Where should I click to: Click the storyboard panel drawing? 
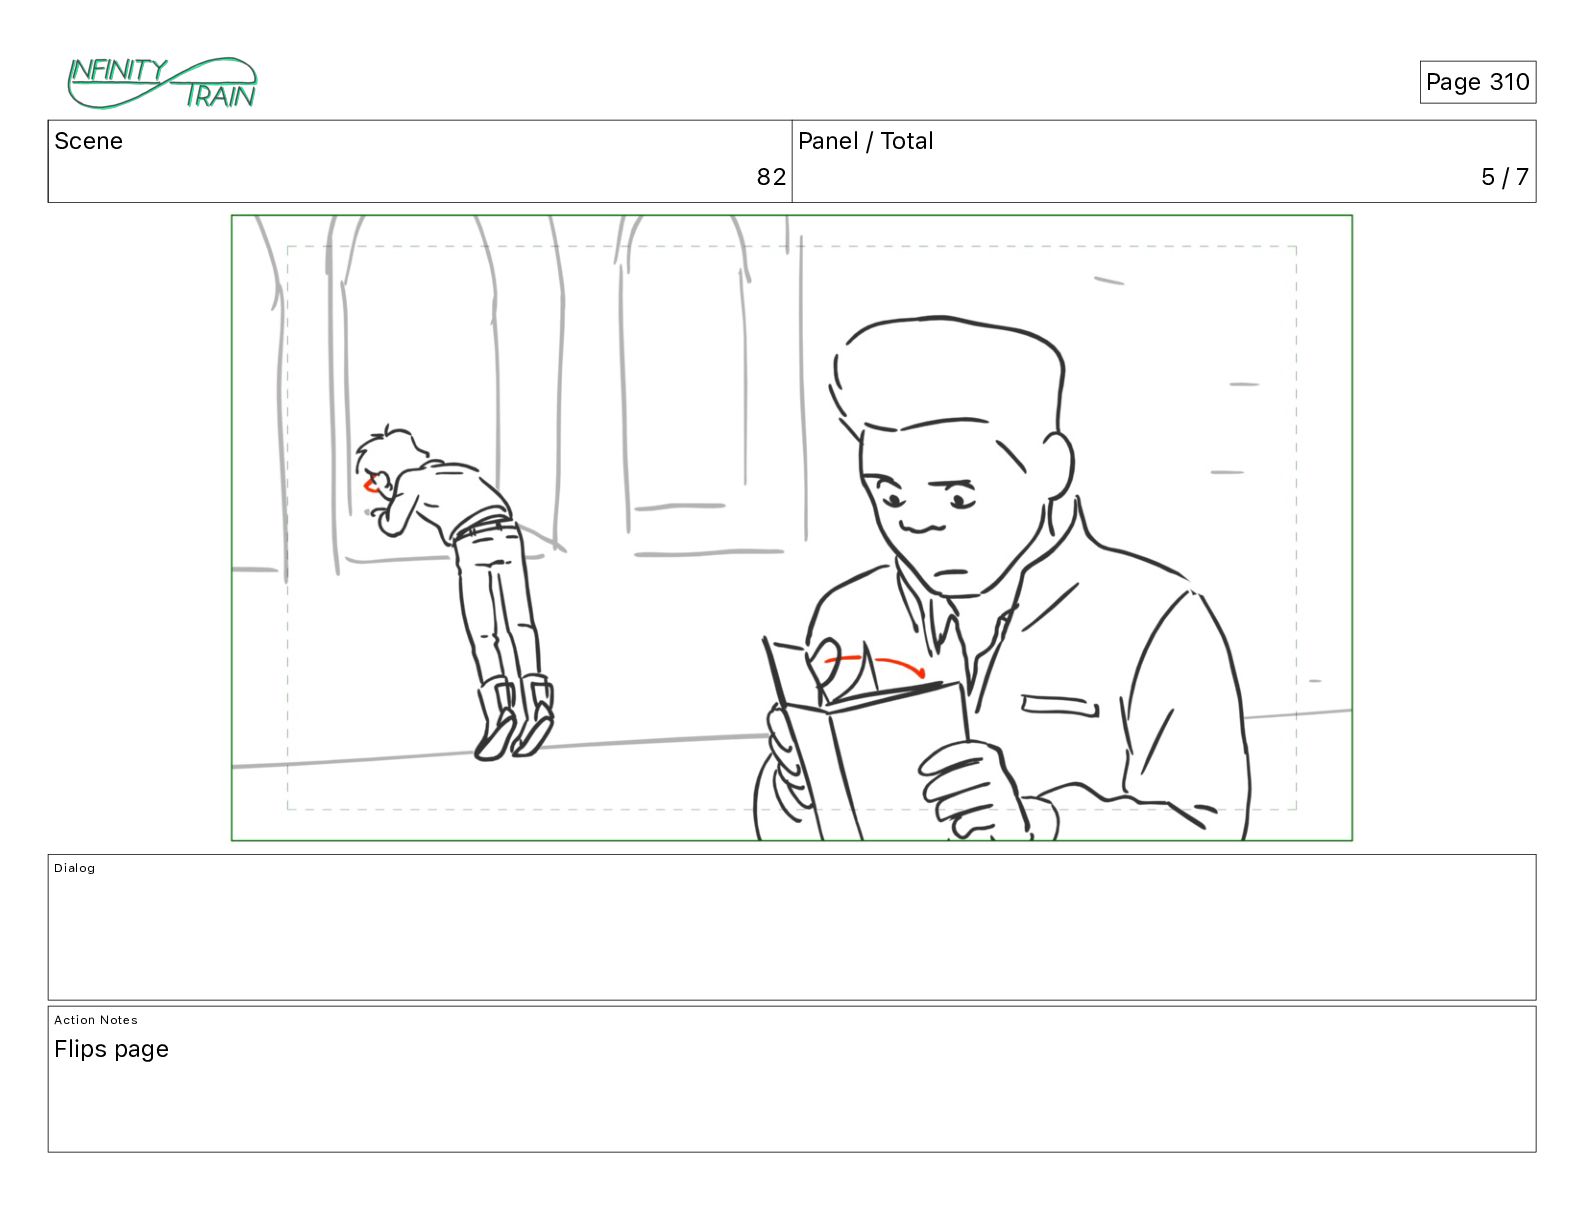(792, 528)
